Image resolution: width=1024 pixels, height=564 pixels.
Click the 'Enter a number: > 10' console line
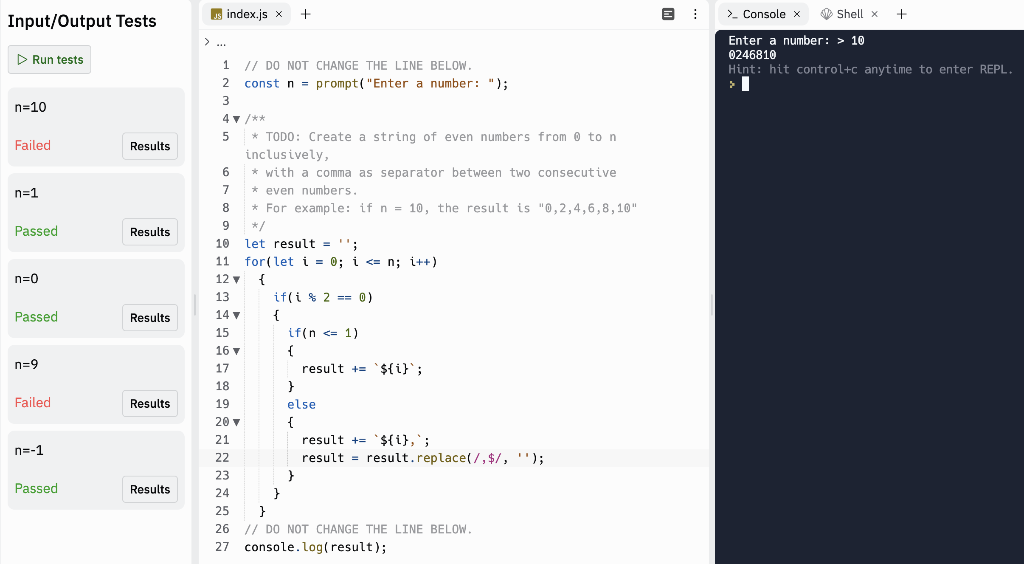point(796,40)
